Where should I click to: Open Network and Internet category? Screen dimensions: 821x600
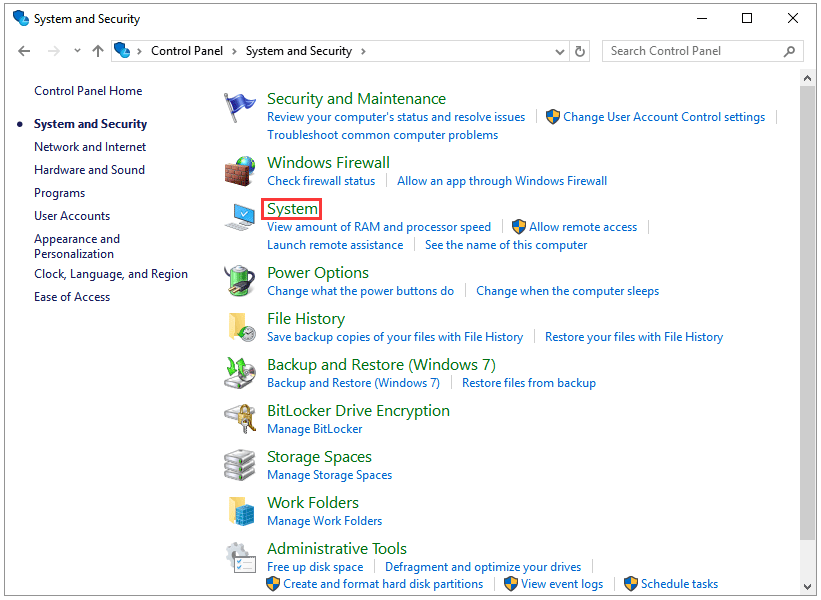click(90, 147)
